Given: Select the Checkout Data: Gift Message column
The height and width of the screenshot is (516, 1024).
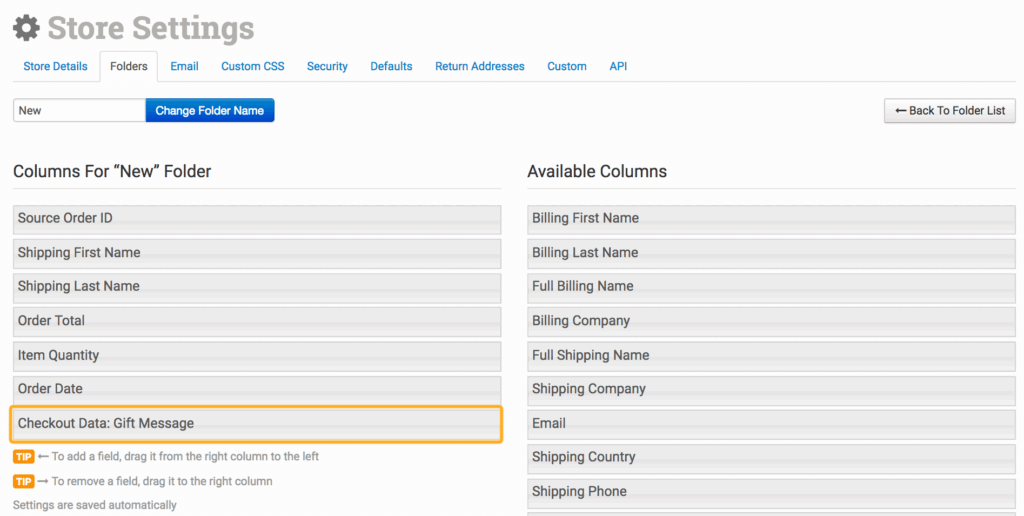Looking at the screenshot, I should point(257,424).
